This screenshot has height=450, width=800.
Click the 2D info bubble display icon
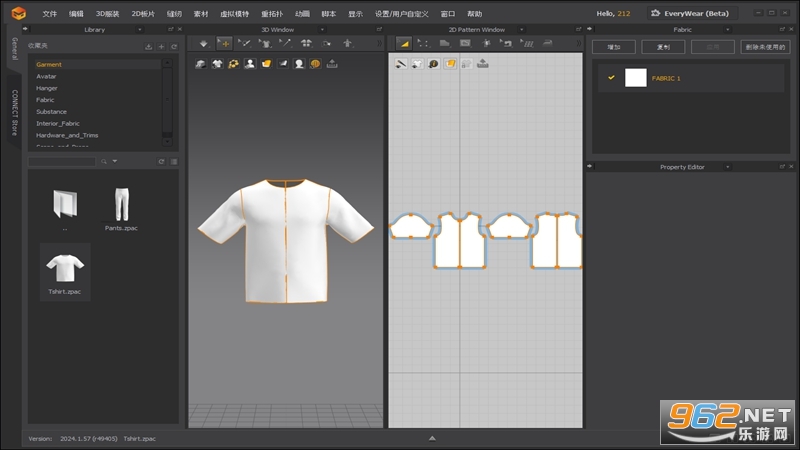[x=434, y=64]
